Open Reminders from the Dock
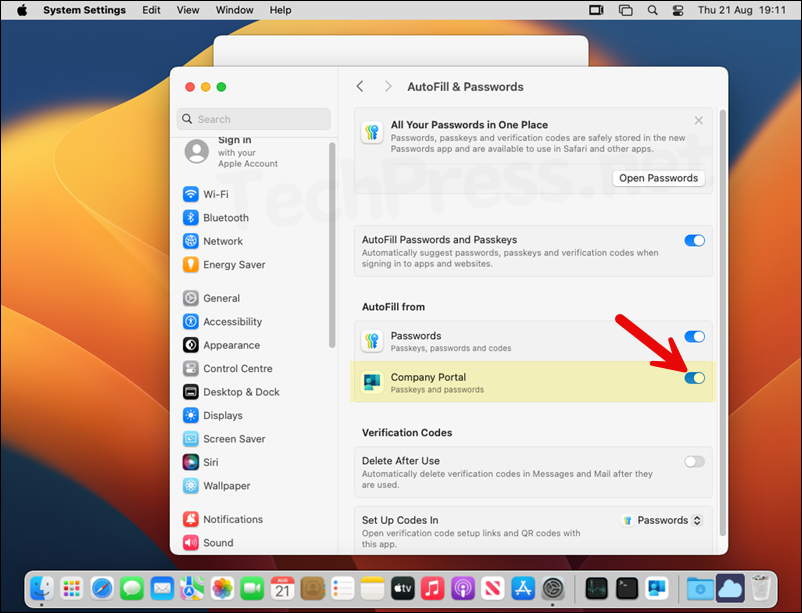The height and width of the screenshot is (613, 802). (x=342, y=588)
